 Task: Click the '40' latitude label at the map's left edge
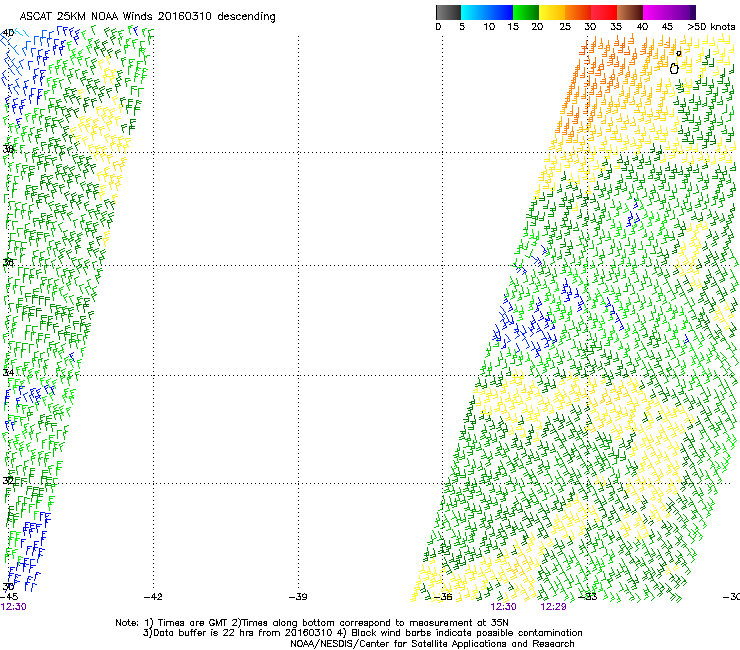coord(8,33)
